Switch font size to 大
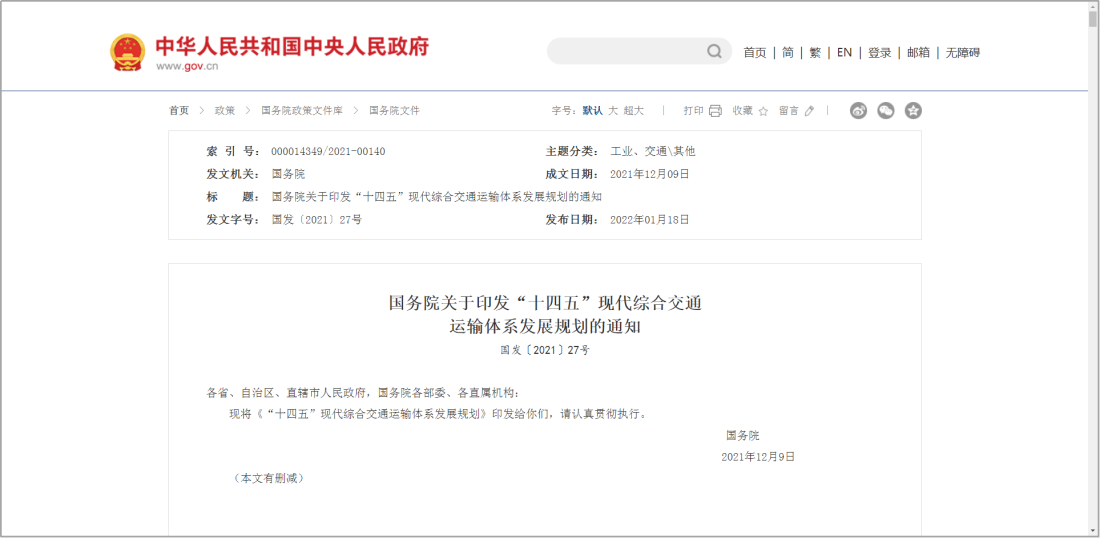Viewport: 1100px width, 538px height. coord(613,111)
